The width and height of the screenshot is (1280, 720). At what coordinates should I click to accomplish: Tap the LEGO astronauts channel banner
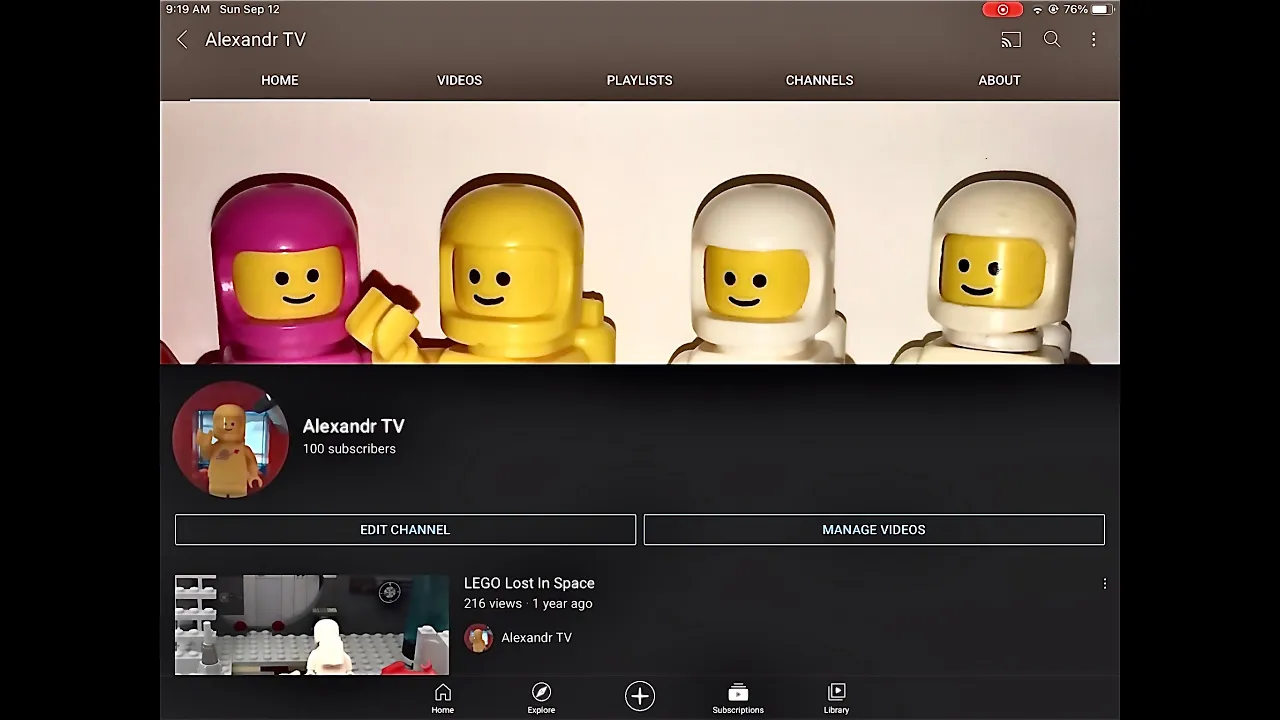[640, 232]
